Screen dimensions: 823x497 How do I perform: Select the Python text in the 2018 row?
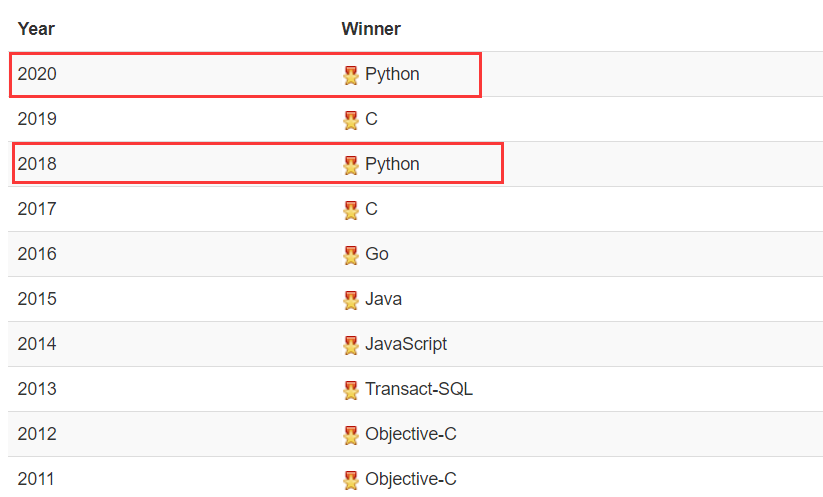pyautogui.click(x=392, y=164)
